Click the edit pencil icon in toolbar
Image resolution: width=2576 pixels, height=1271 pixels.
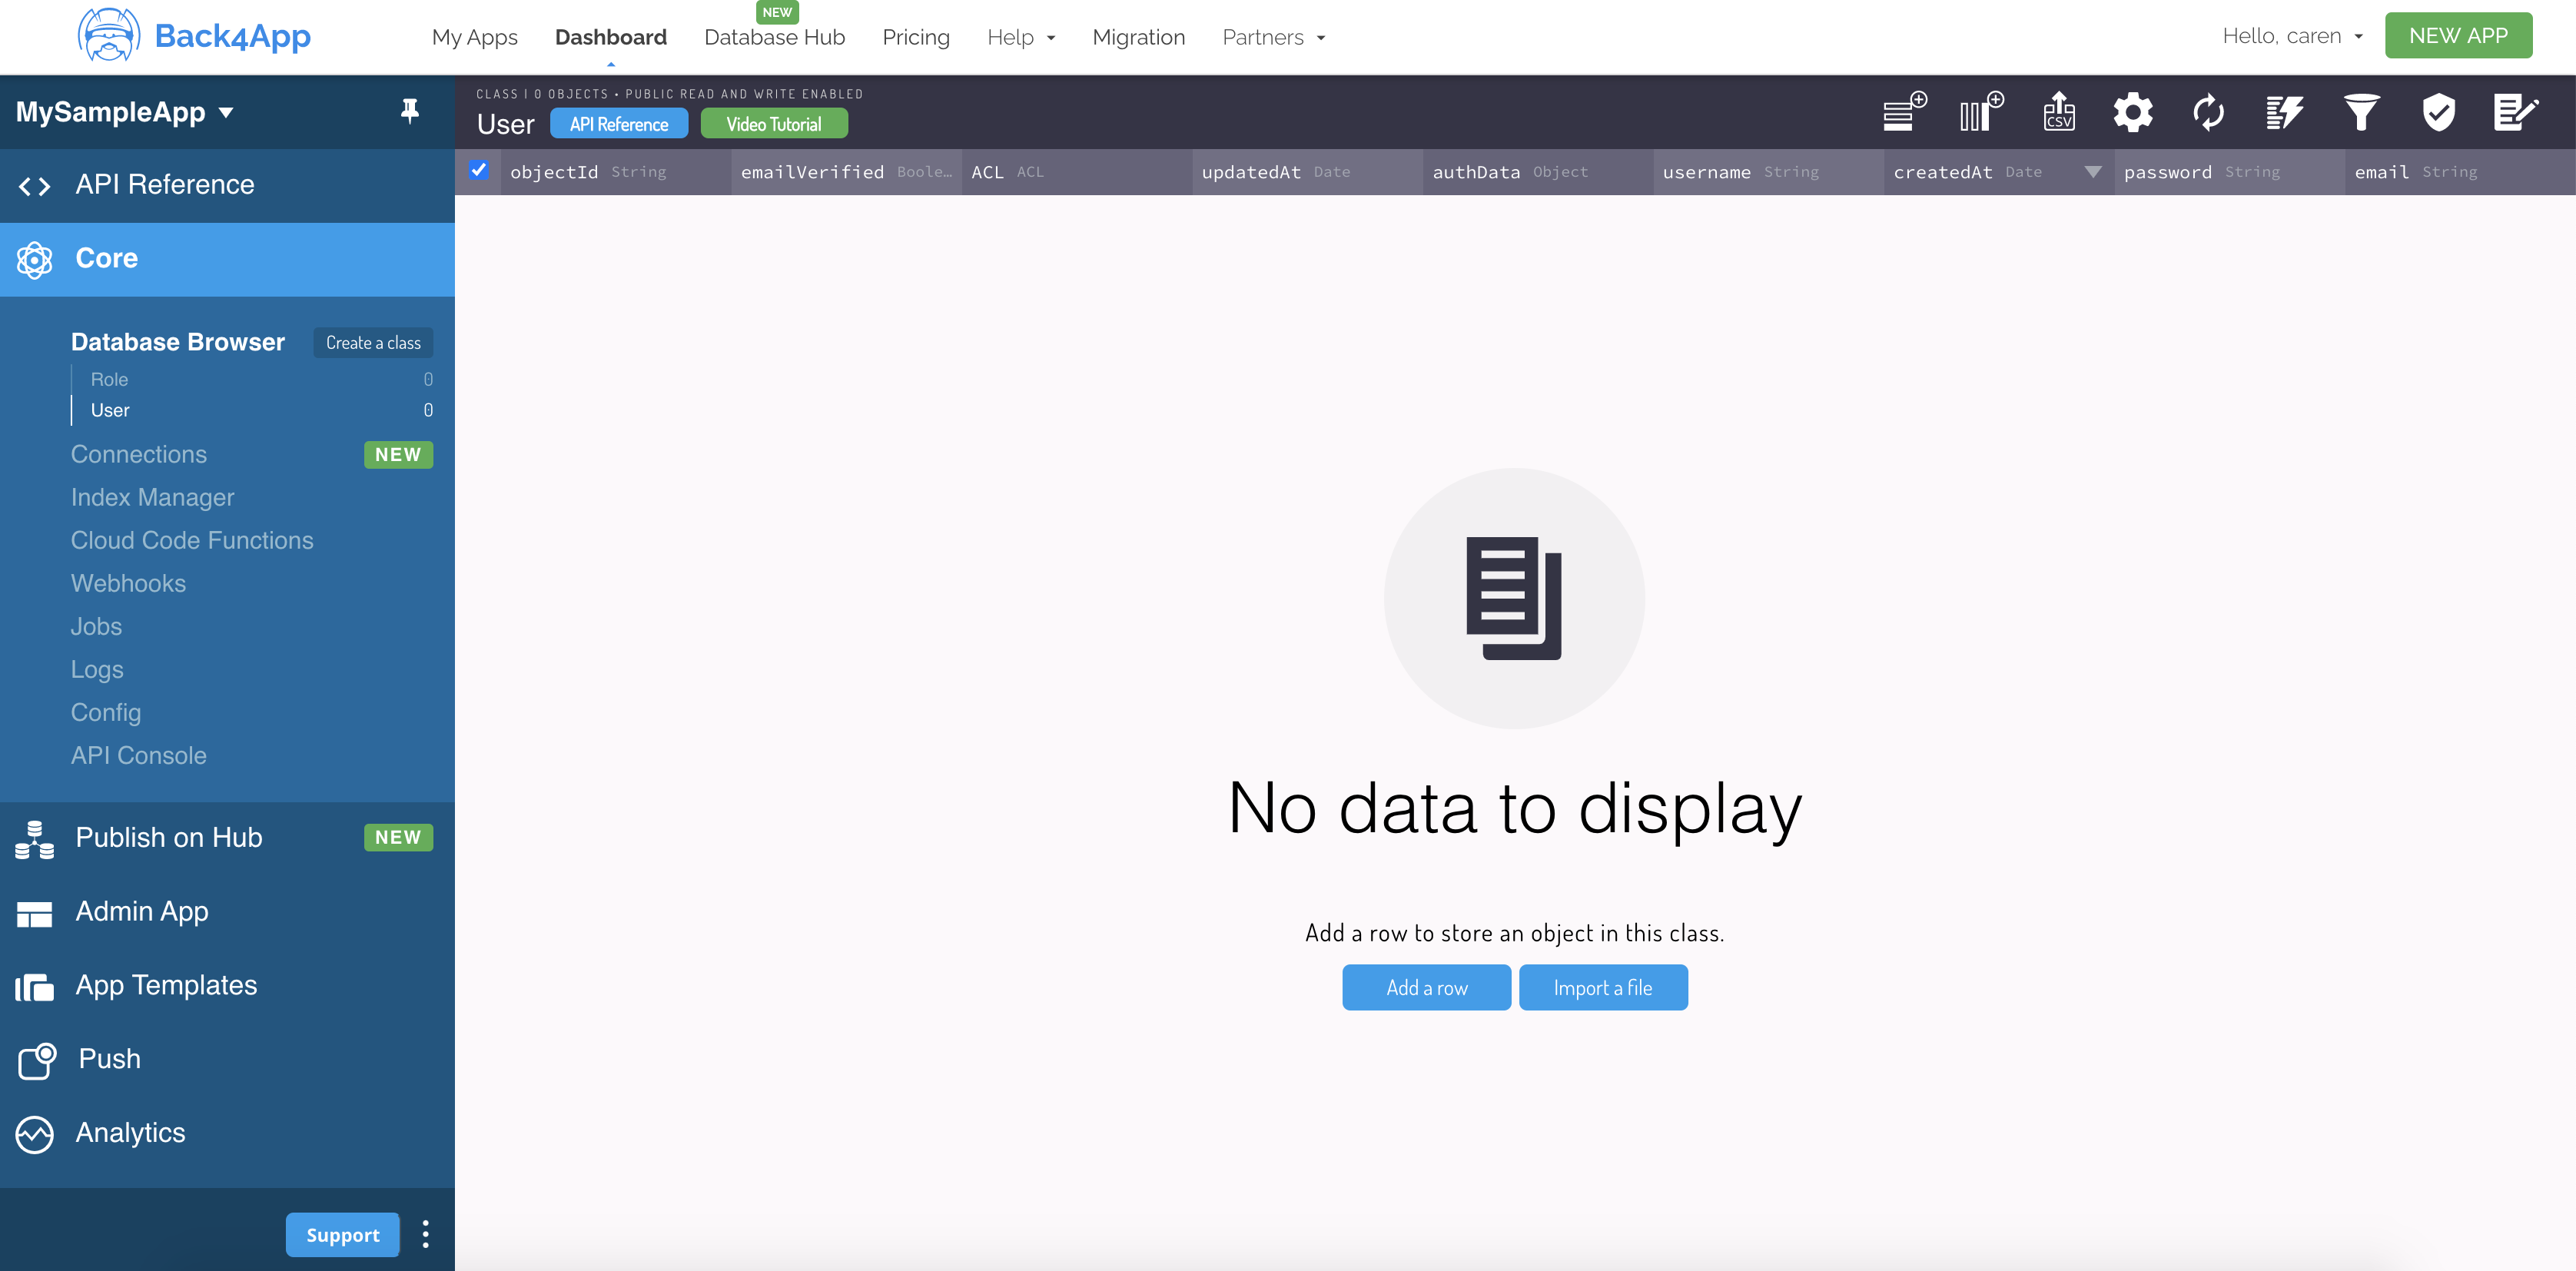point(2514,112)
